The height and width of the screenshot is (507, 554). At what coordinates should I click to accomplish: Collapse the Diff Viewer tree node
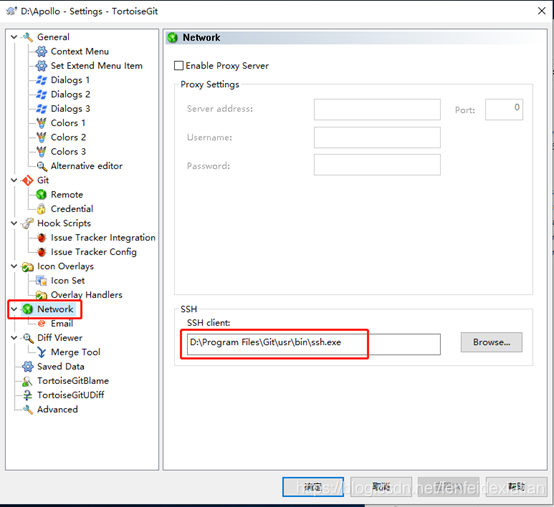[x=14, y=338]
